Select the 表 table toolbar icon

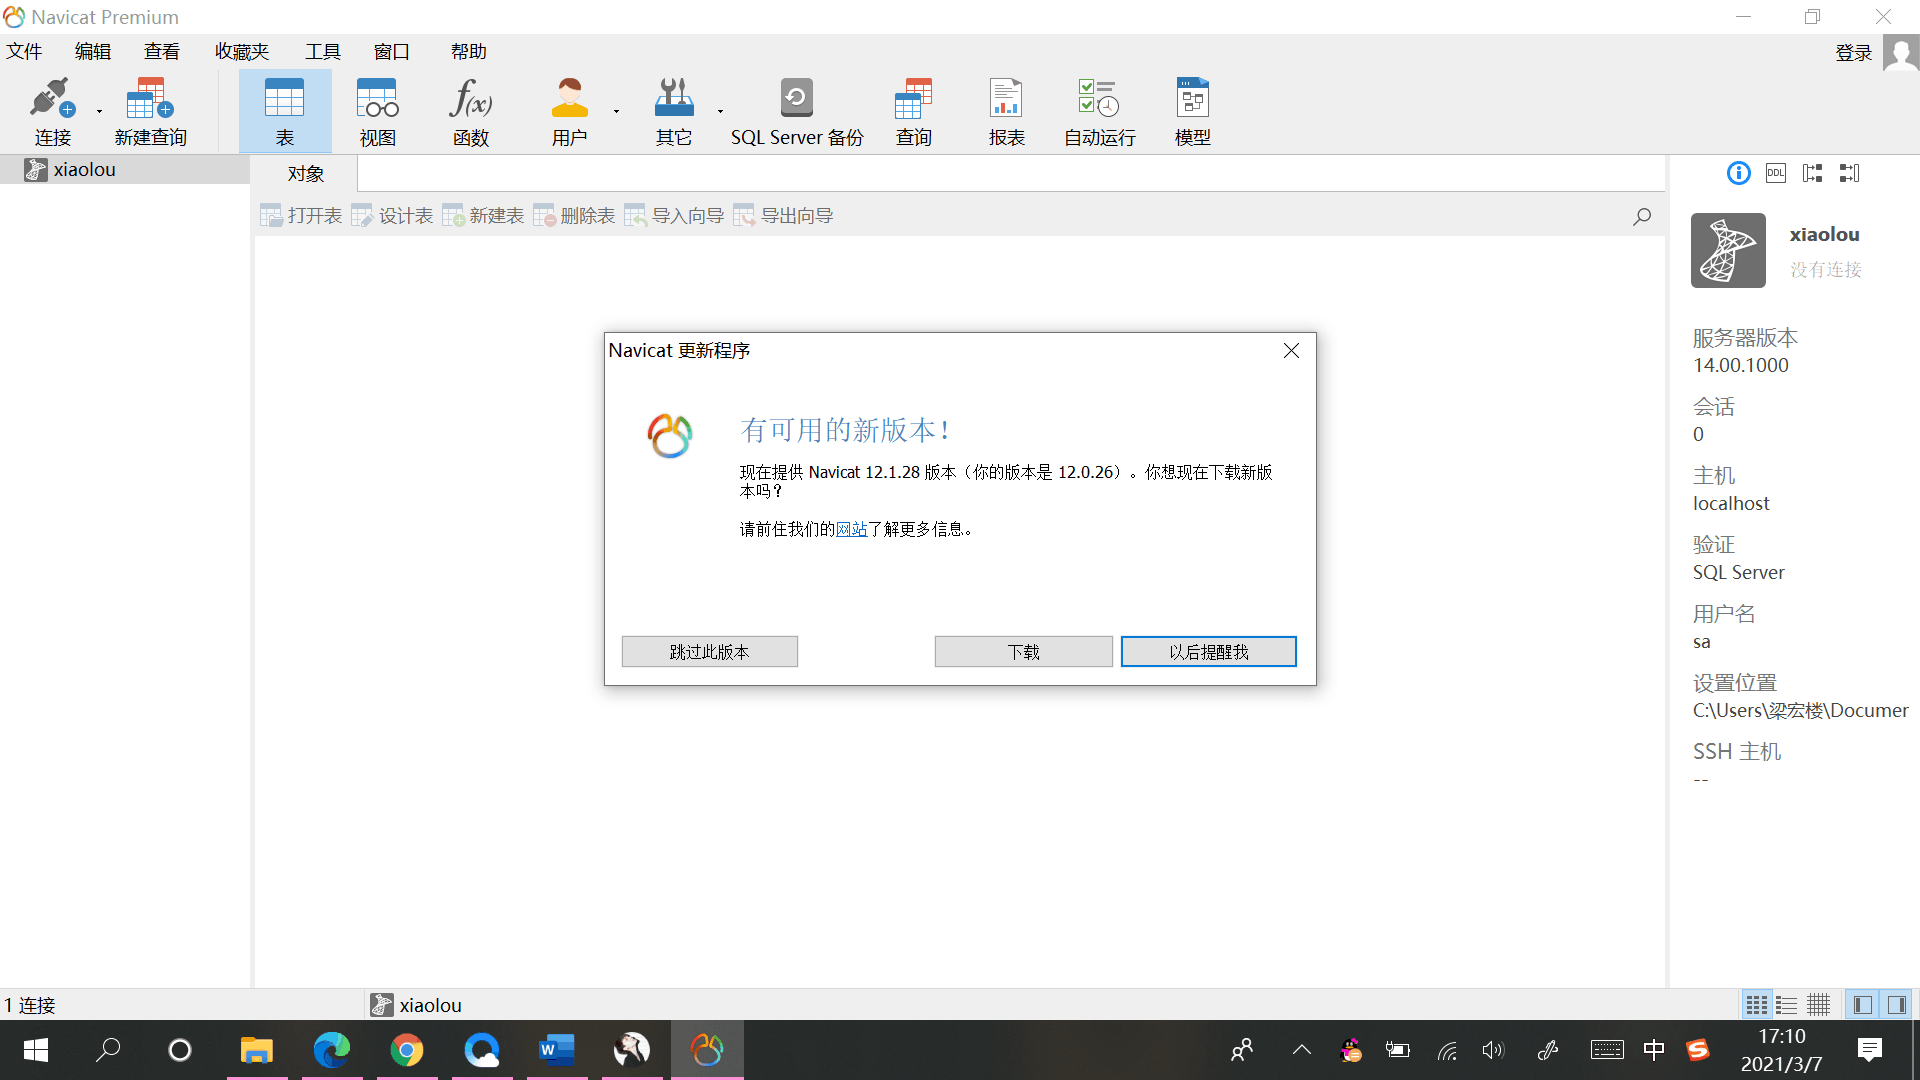[x=285, y=111]
